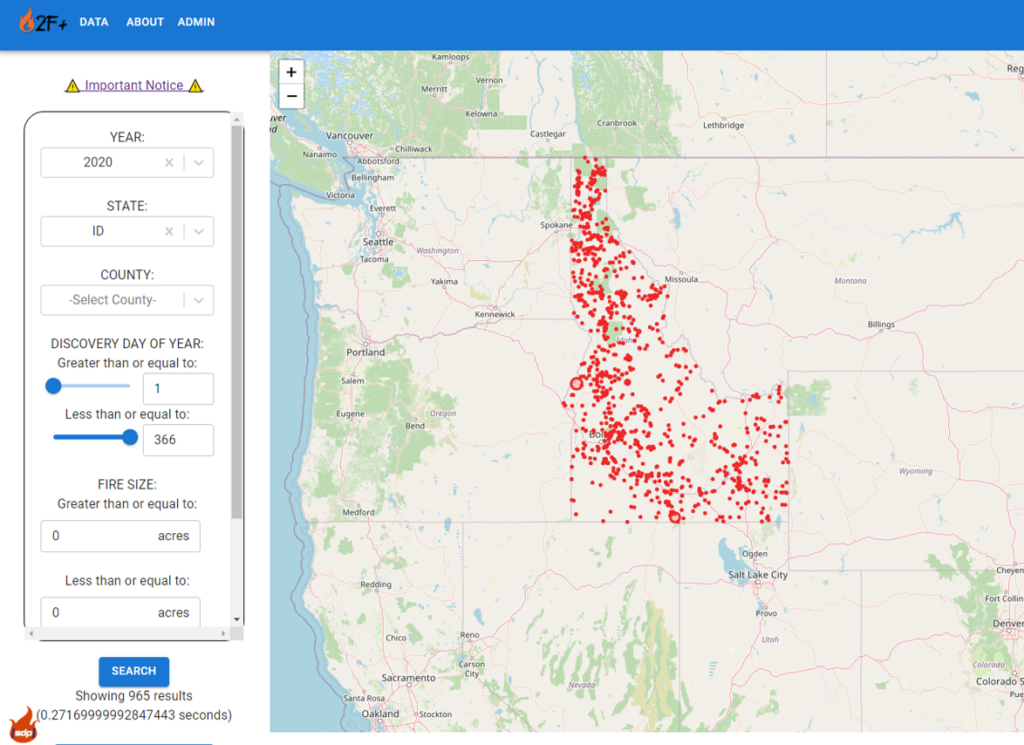Click the filter panel scroll up arrow
The width and height of the screenshot is (1024, 745).
point(237,119)
